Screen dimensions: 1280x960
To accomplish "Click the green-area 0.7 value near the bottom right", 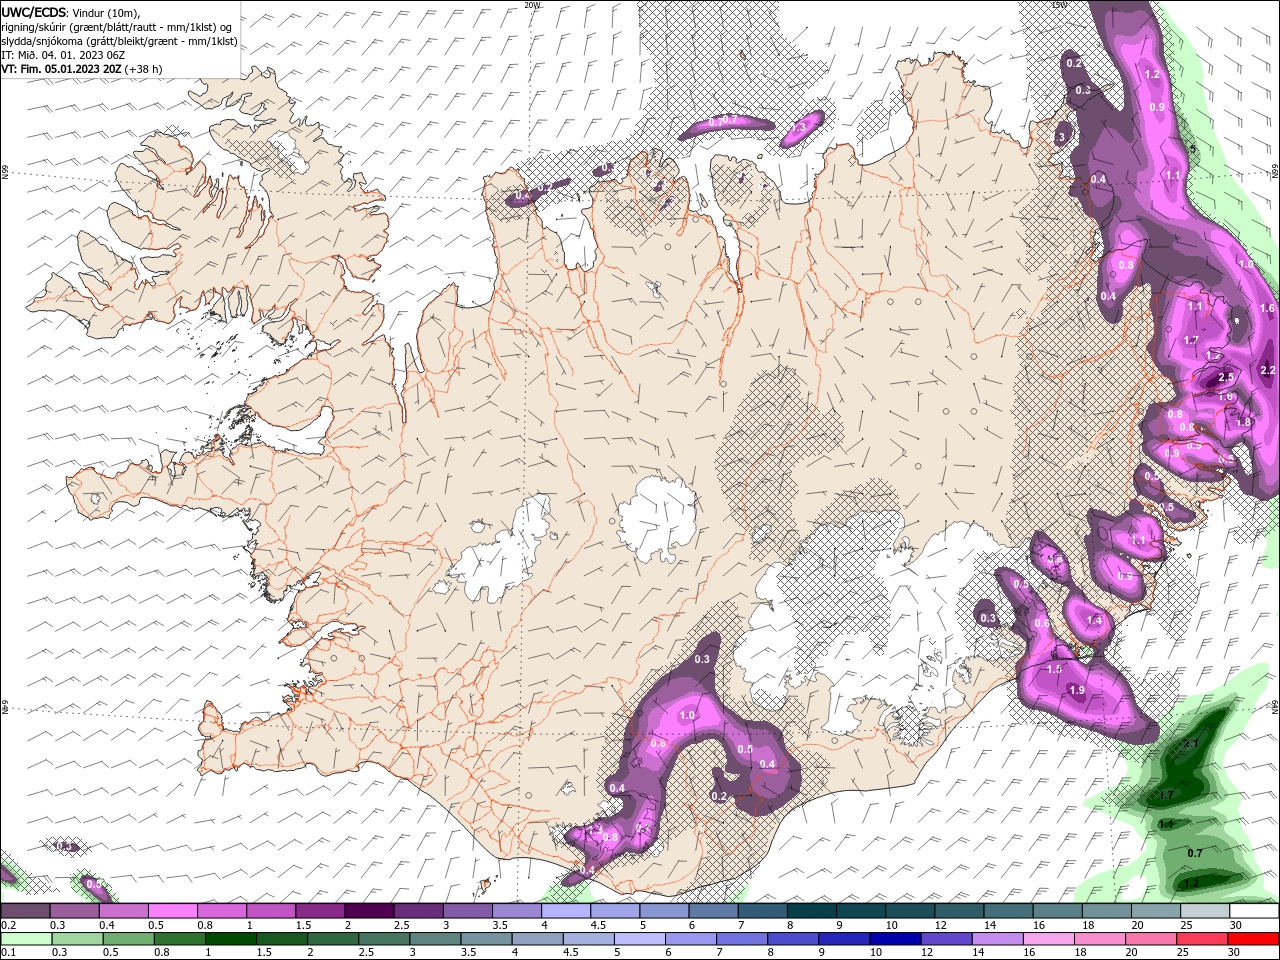I will point(1194,853).
